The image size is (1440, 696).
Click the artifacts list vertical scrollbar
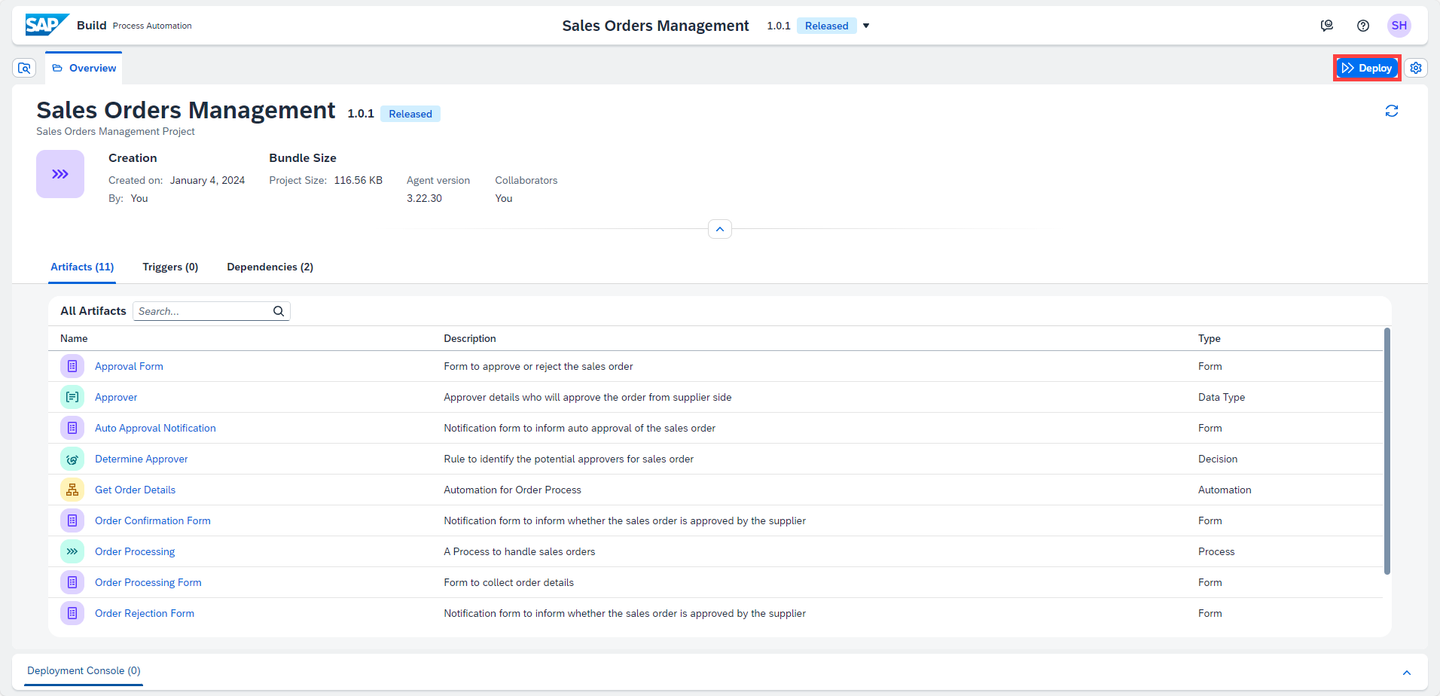click(x=1386, y=450)
